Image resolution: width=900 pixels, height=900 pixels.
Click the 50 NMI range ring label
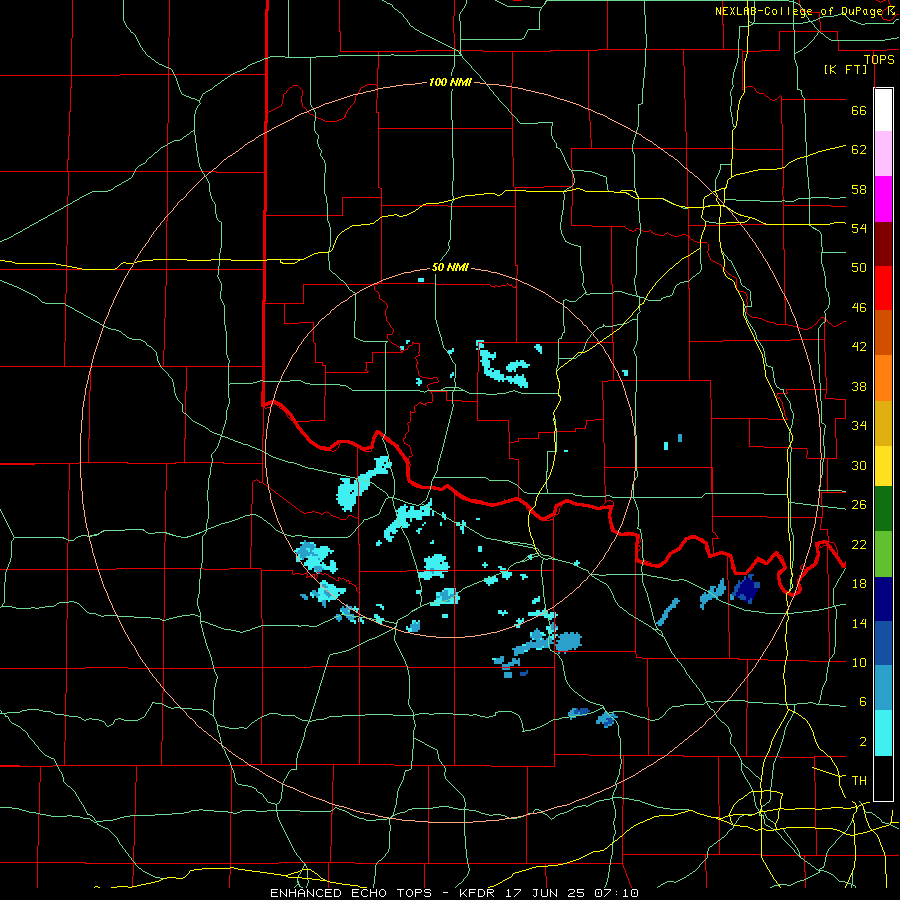point(450,267)
